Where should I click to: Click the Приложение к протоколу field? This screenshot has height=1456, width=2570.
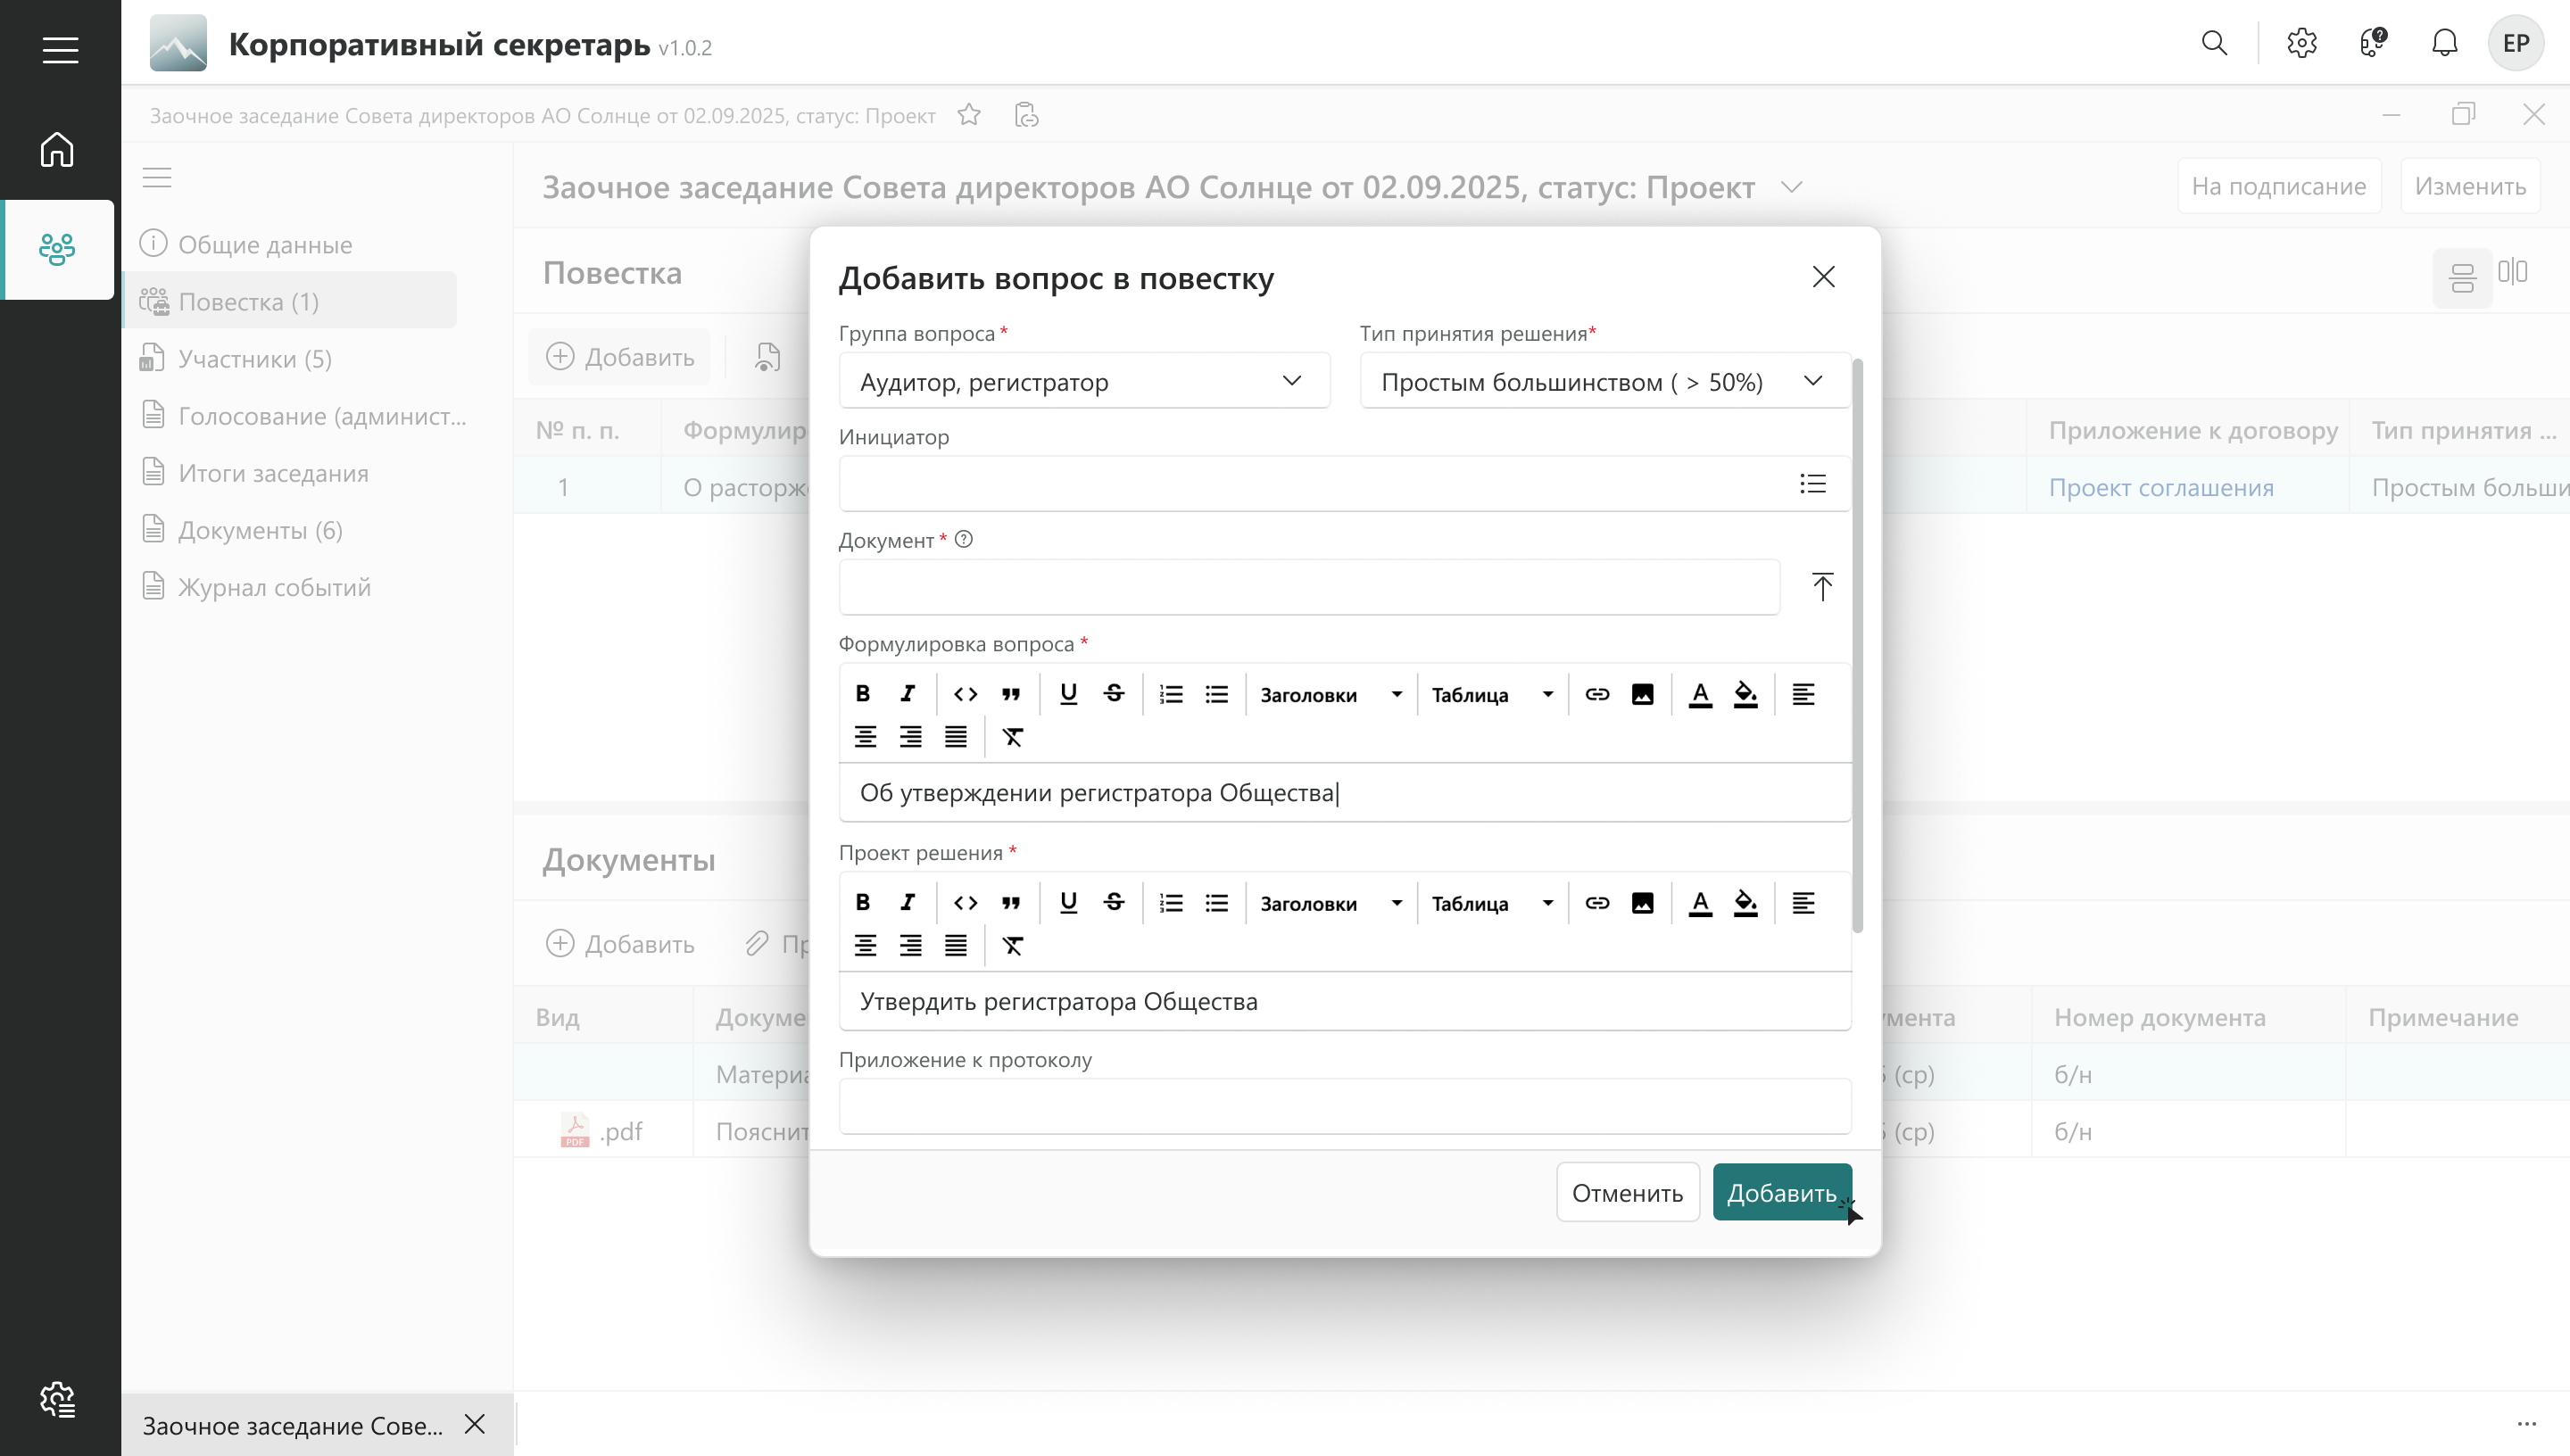pyautogui.click(x=1344, y=1107)
